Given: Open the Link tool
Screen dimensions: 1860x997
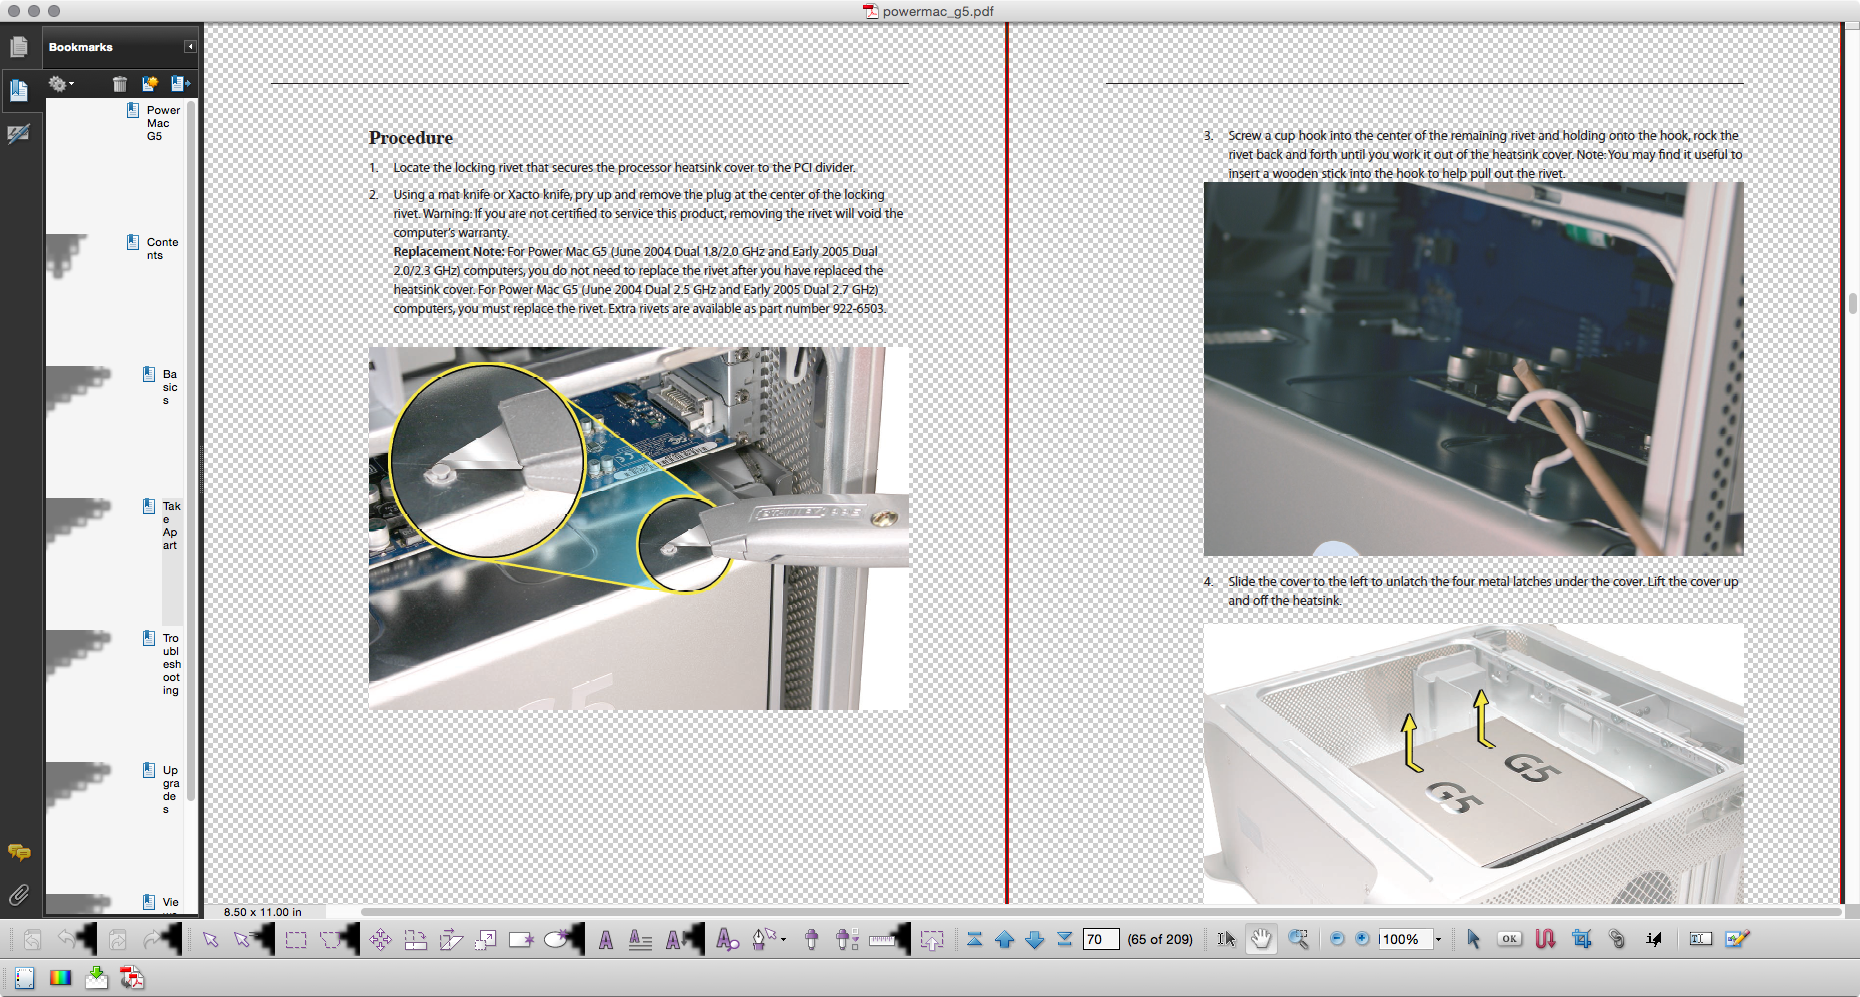Looking at the screenshot, I should [1617, 939].
